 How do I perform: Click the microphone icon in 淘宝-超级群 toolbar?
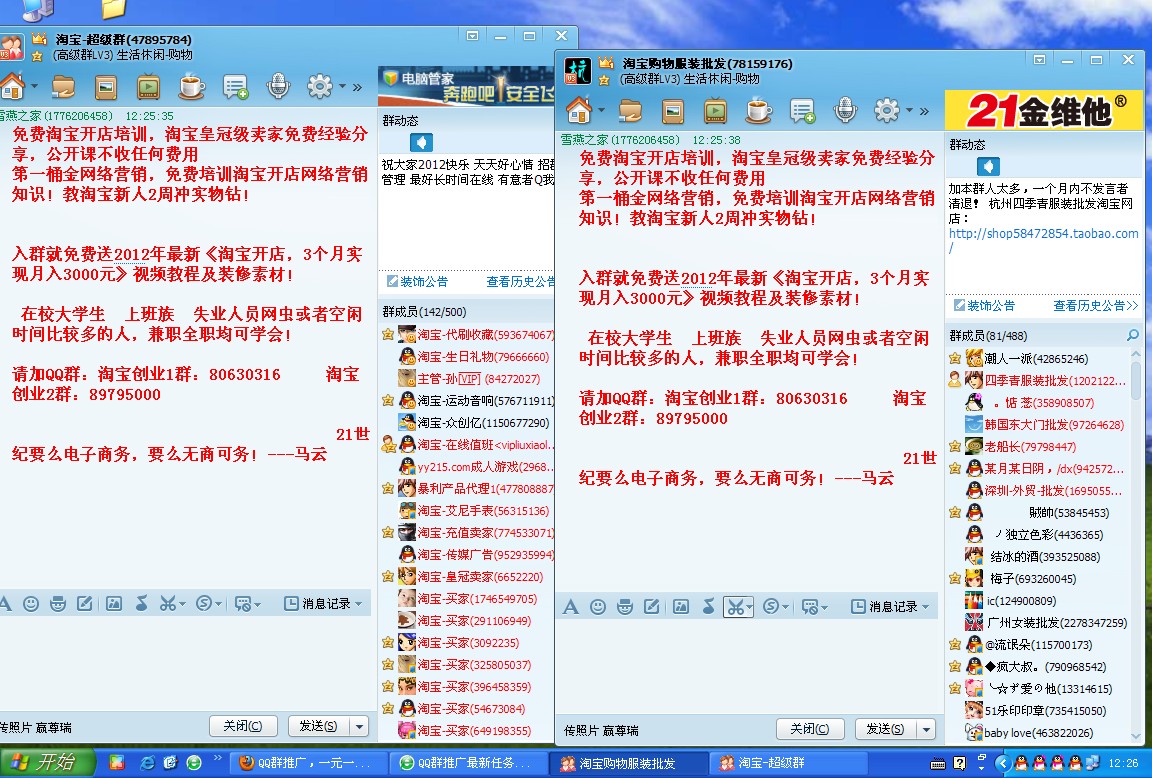click(278, 87)
